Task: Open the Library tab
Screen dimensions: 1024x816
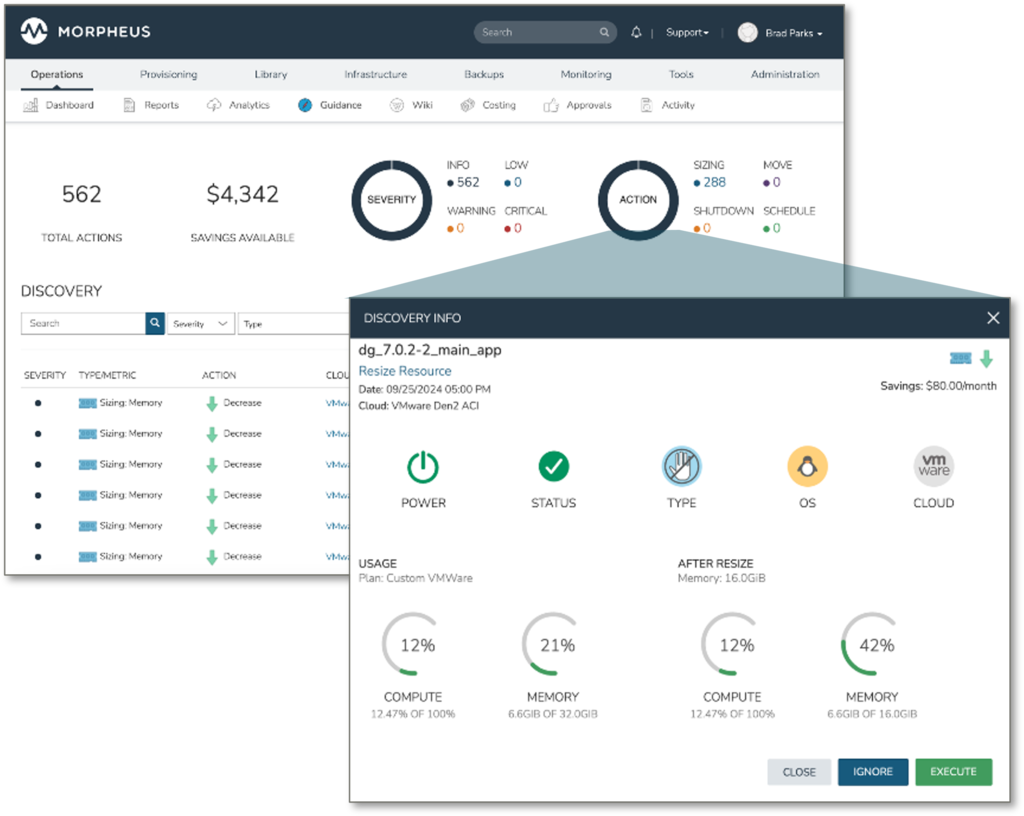Action: click(270, 74)
